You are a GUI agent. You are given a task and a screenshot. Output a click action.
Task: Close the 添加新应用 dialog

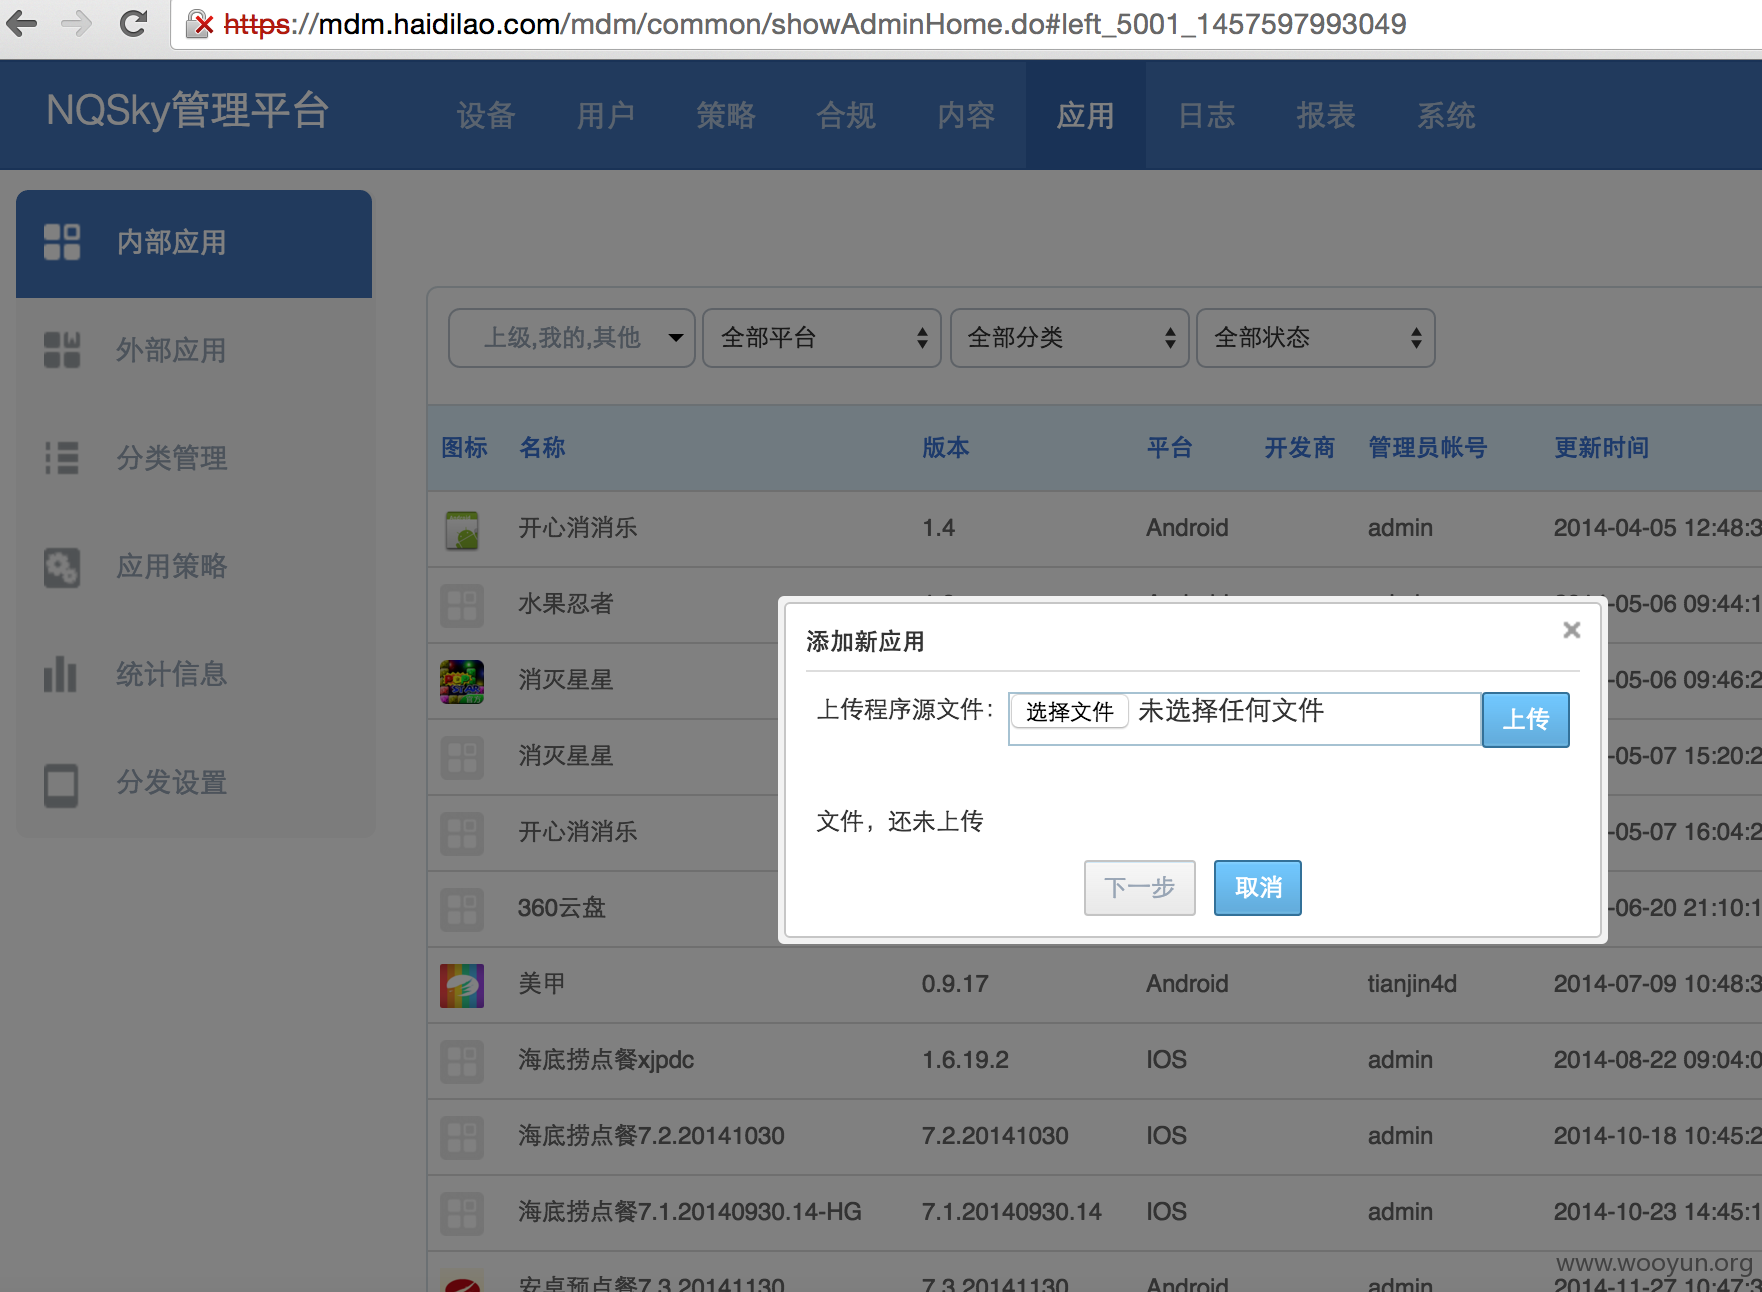1572,630
